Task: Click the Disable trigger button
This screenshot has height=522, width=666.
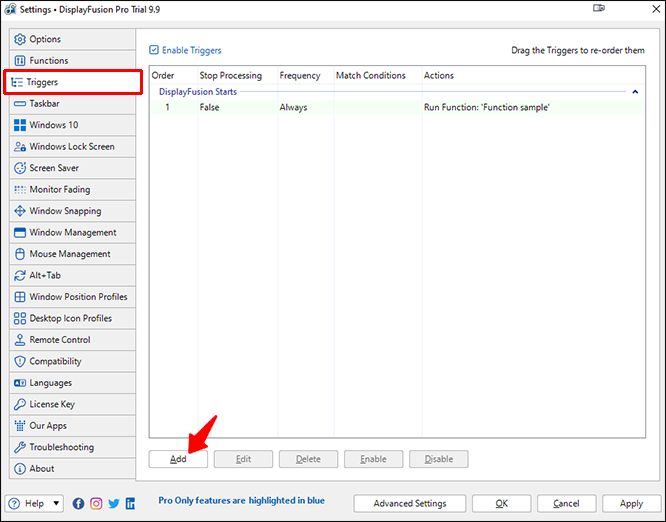Action: click(439, 459)
